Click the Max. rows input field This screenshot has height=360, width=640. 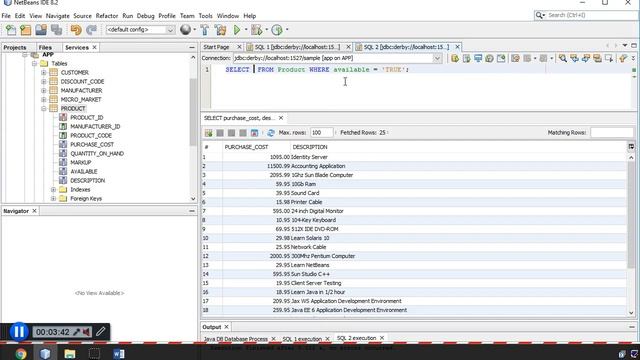click(322, 133)
